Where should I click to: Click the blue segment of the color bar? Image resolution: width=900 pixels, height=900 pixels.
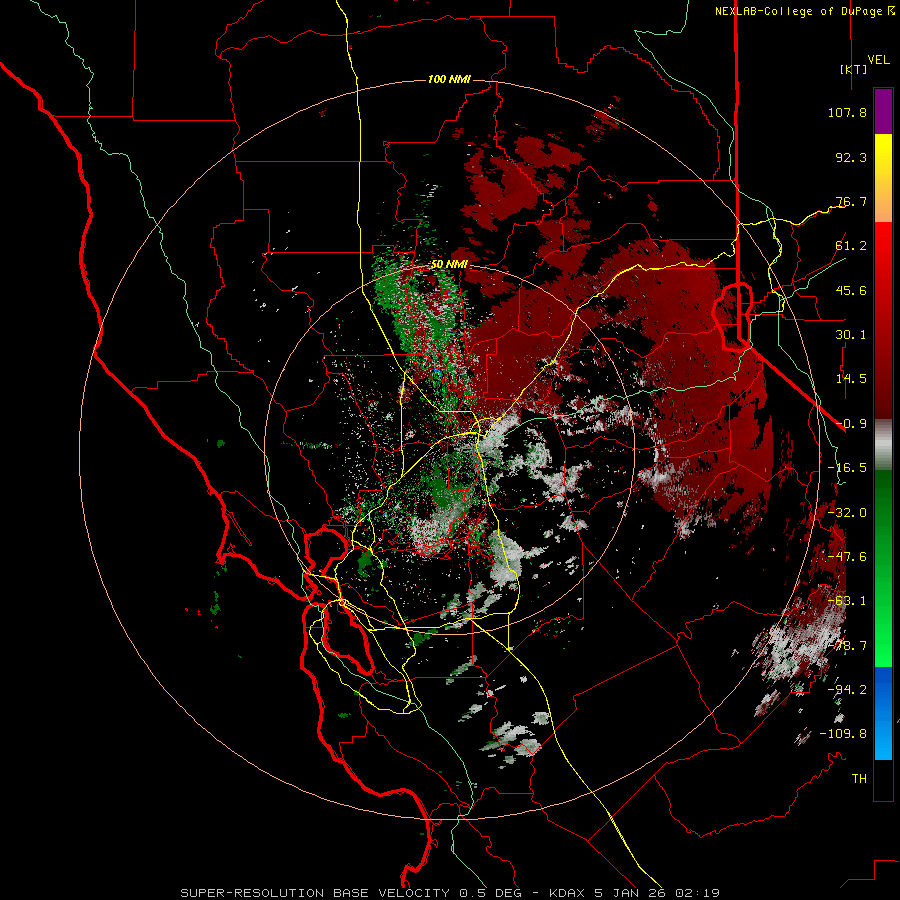[x=883, y=713]
